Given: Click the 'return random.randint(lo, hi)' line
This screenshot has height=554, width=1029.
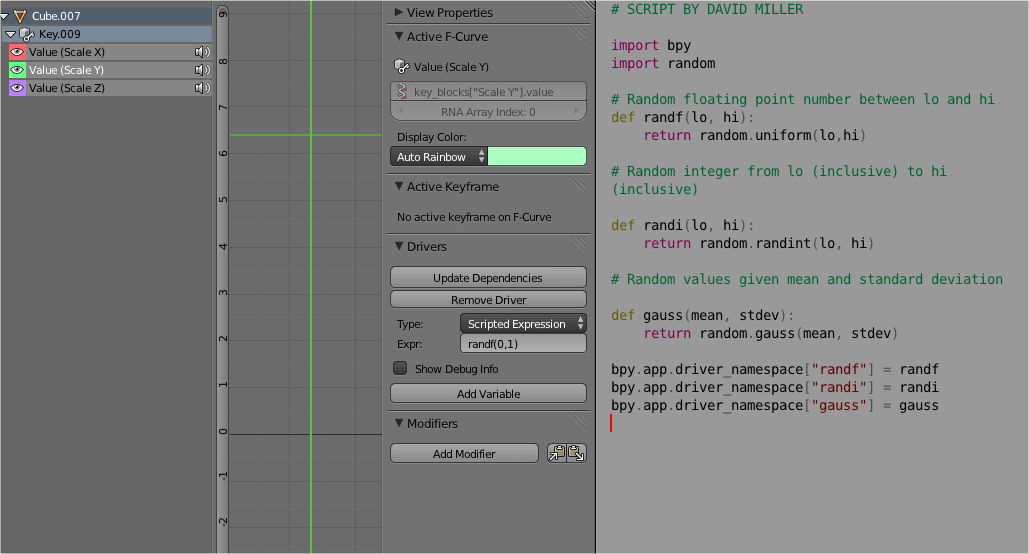Looking at the screenshot, I should 758,244.
